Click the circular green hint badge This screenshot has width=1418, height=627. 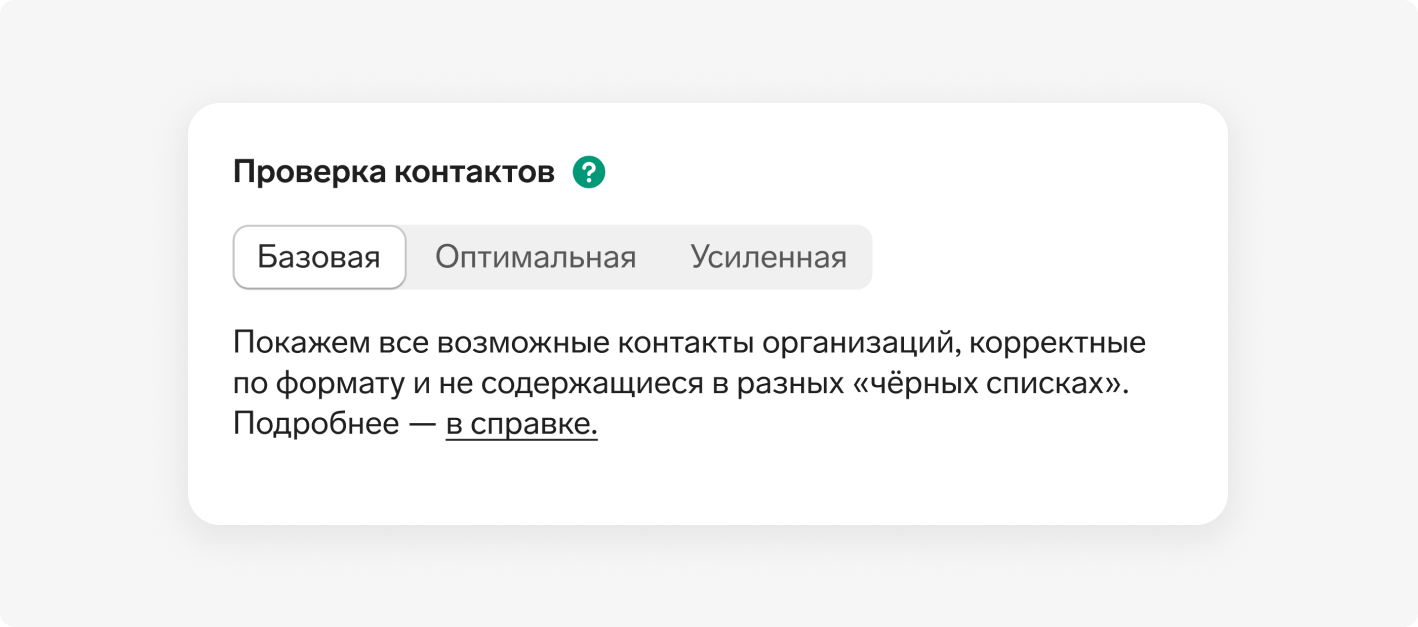(x=589, y=173)
